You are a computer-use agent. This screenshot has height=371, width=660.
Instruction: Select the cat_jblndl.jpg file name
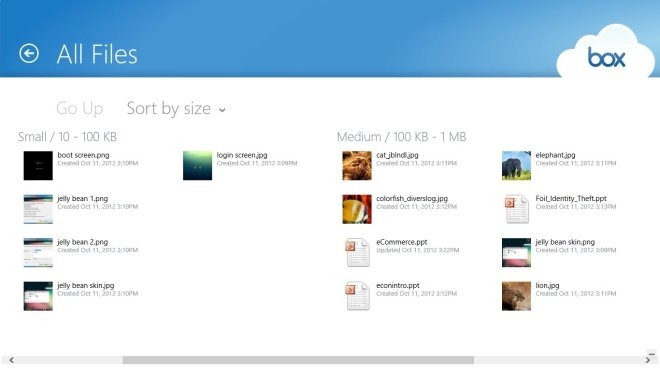tap(397, 155)
